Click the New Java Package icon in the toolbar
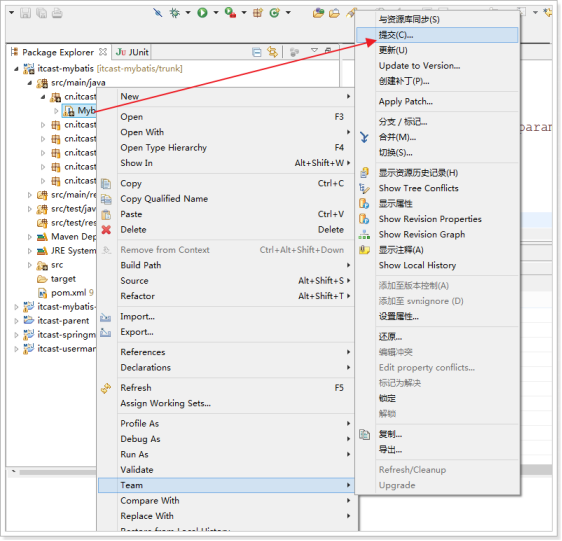Screen dimensions: 562x541 [x=257, y=13]
